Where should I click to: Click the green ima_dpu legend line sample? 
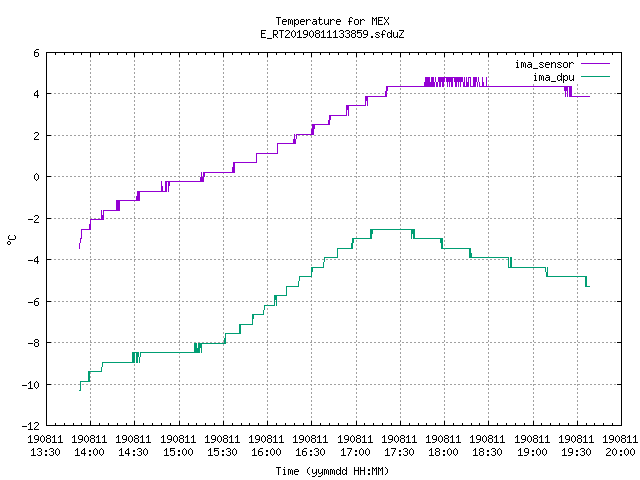point(595,77)
